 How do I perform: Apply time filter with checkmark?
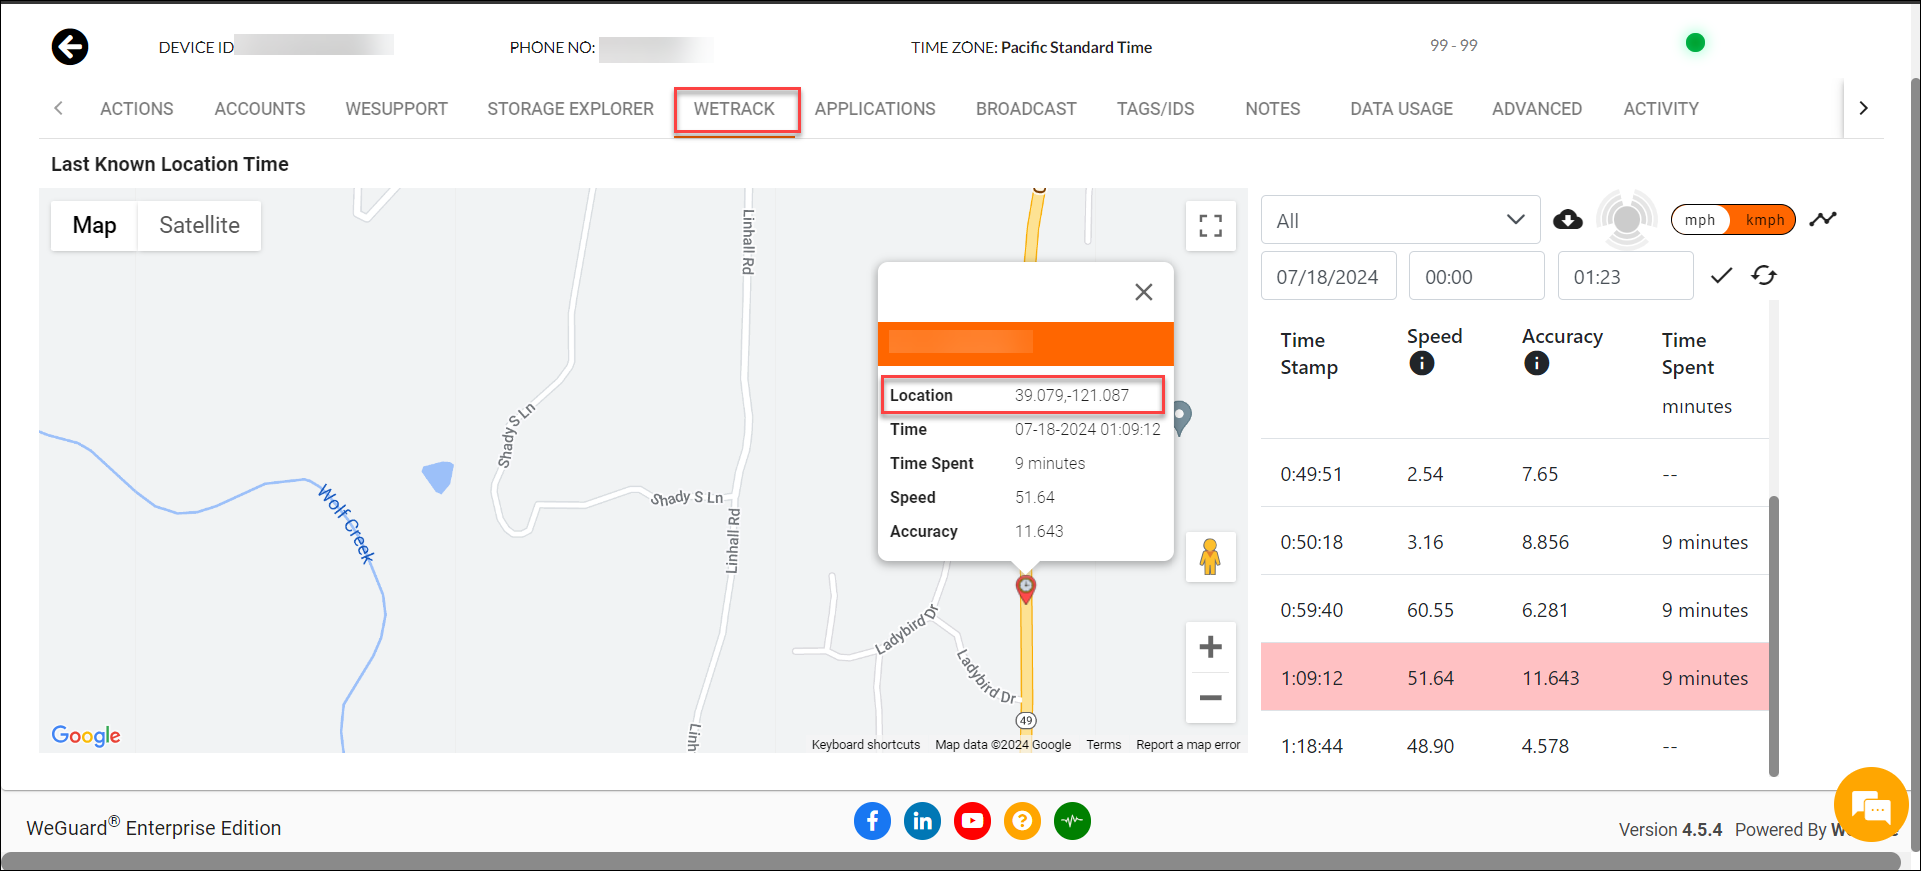(x=1721, y=276)
